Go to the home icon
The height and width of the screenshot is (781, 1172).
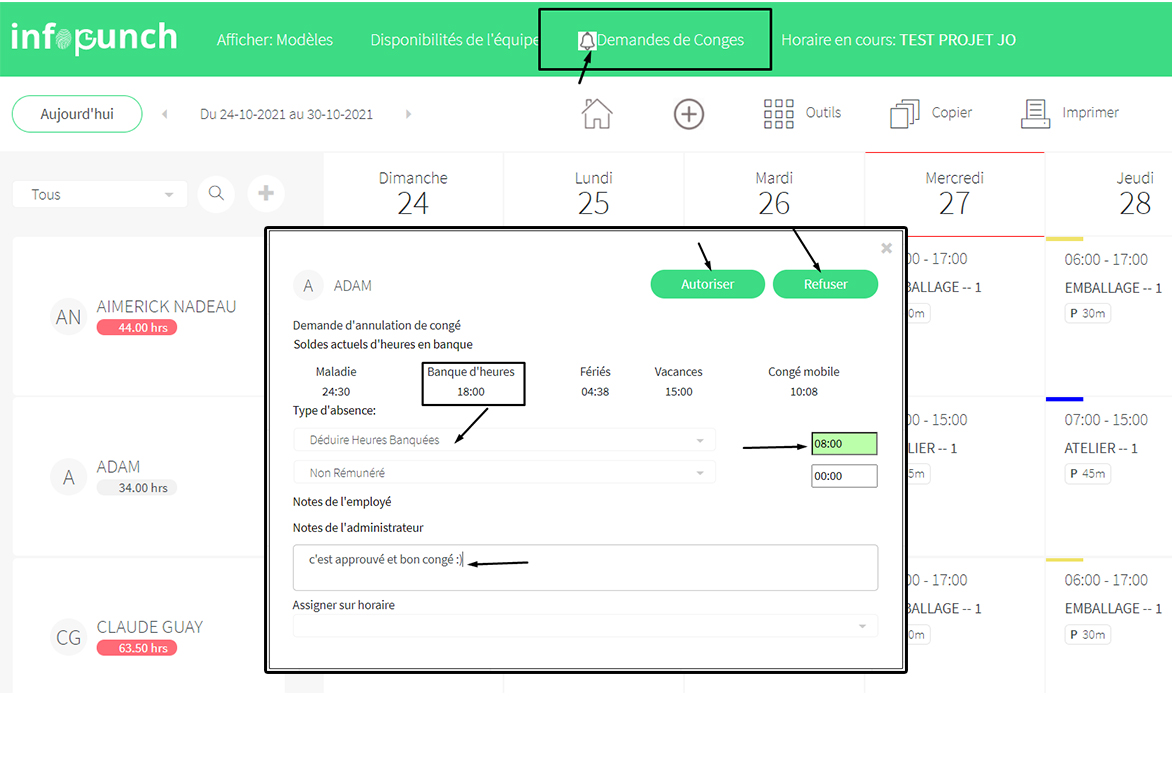tap(596, 114)
